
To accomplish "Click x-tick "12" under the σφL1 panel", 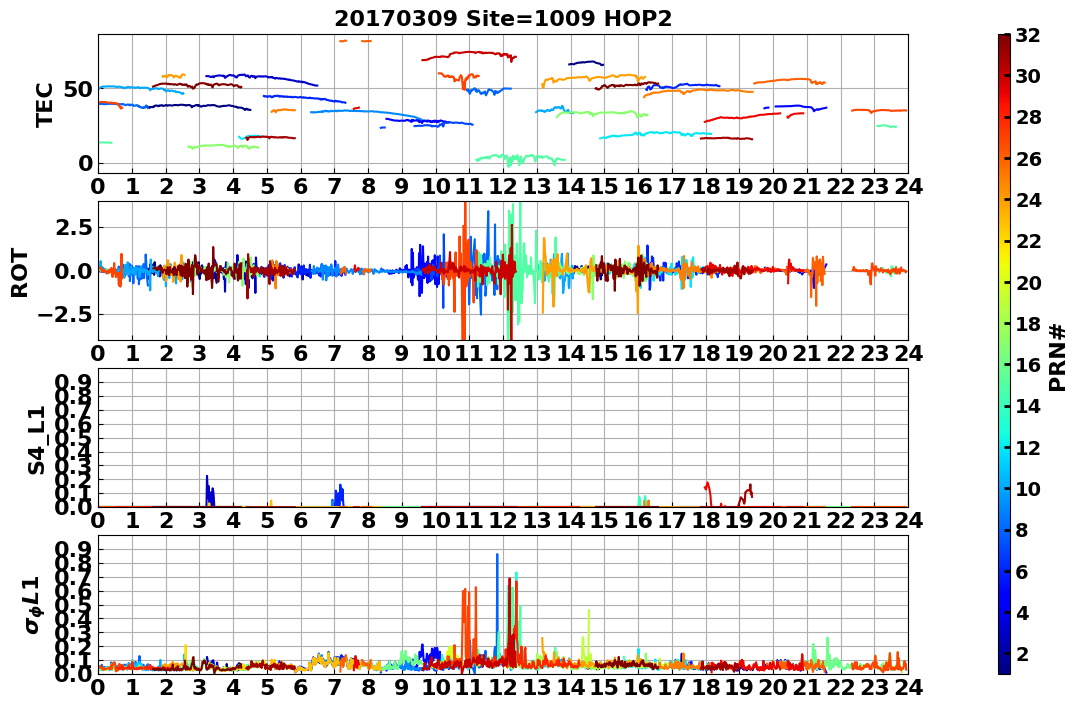I will [x=503, y=687].
